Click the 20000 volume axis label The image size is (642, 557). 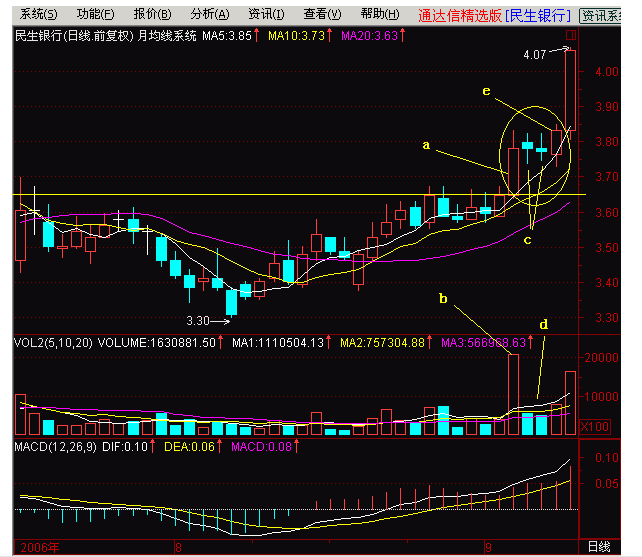(x=601, y=358)
